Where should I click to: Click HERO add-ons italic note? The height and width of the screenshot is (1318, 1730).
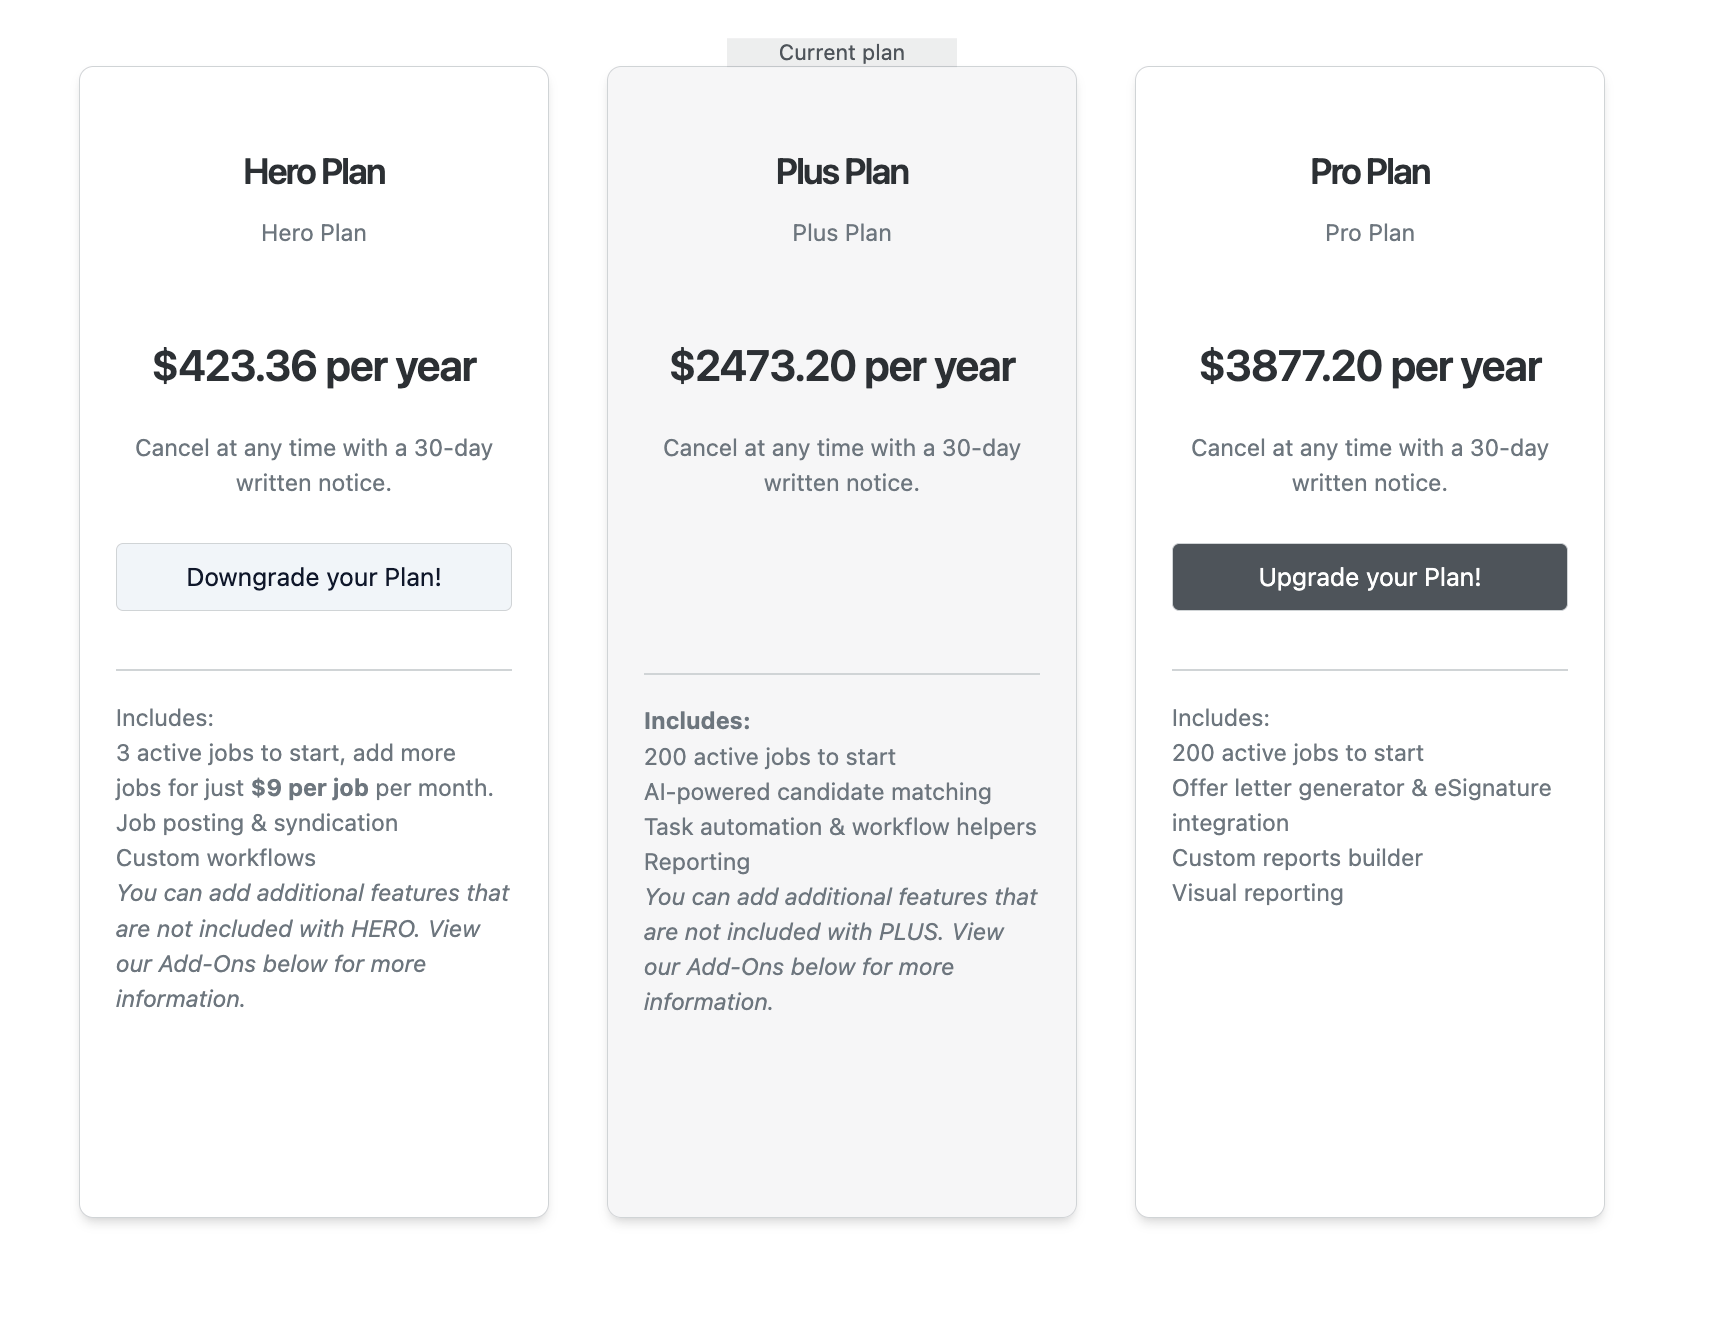click(311, 946)
